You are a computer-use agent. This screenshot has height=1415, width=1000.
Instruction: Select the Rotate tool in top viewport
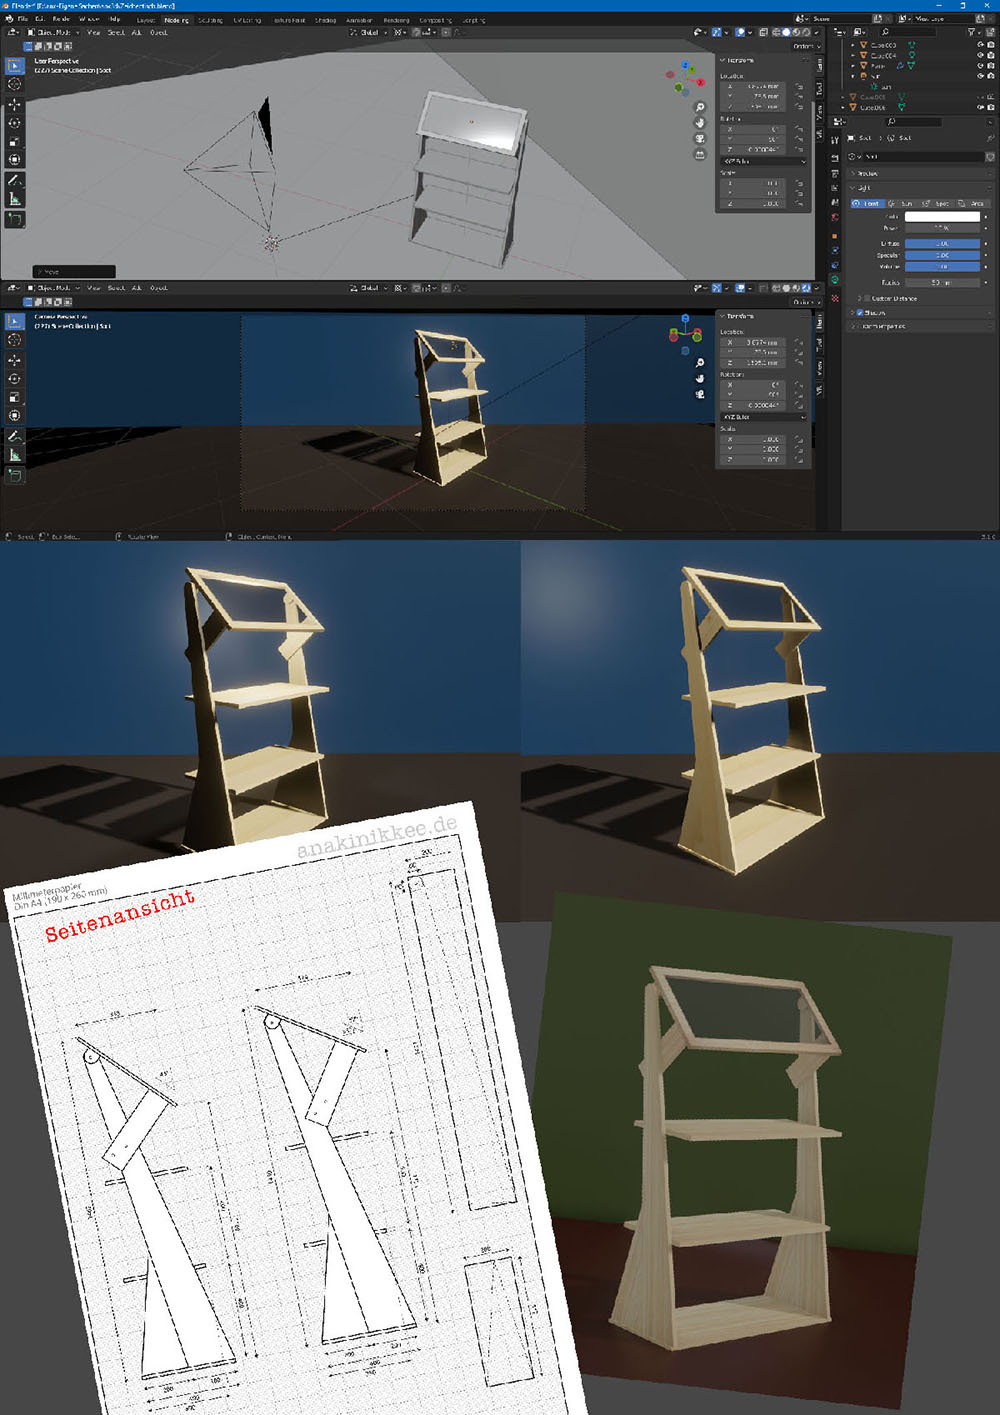coord(14,123)
